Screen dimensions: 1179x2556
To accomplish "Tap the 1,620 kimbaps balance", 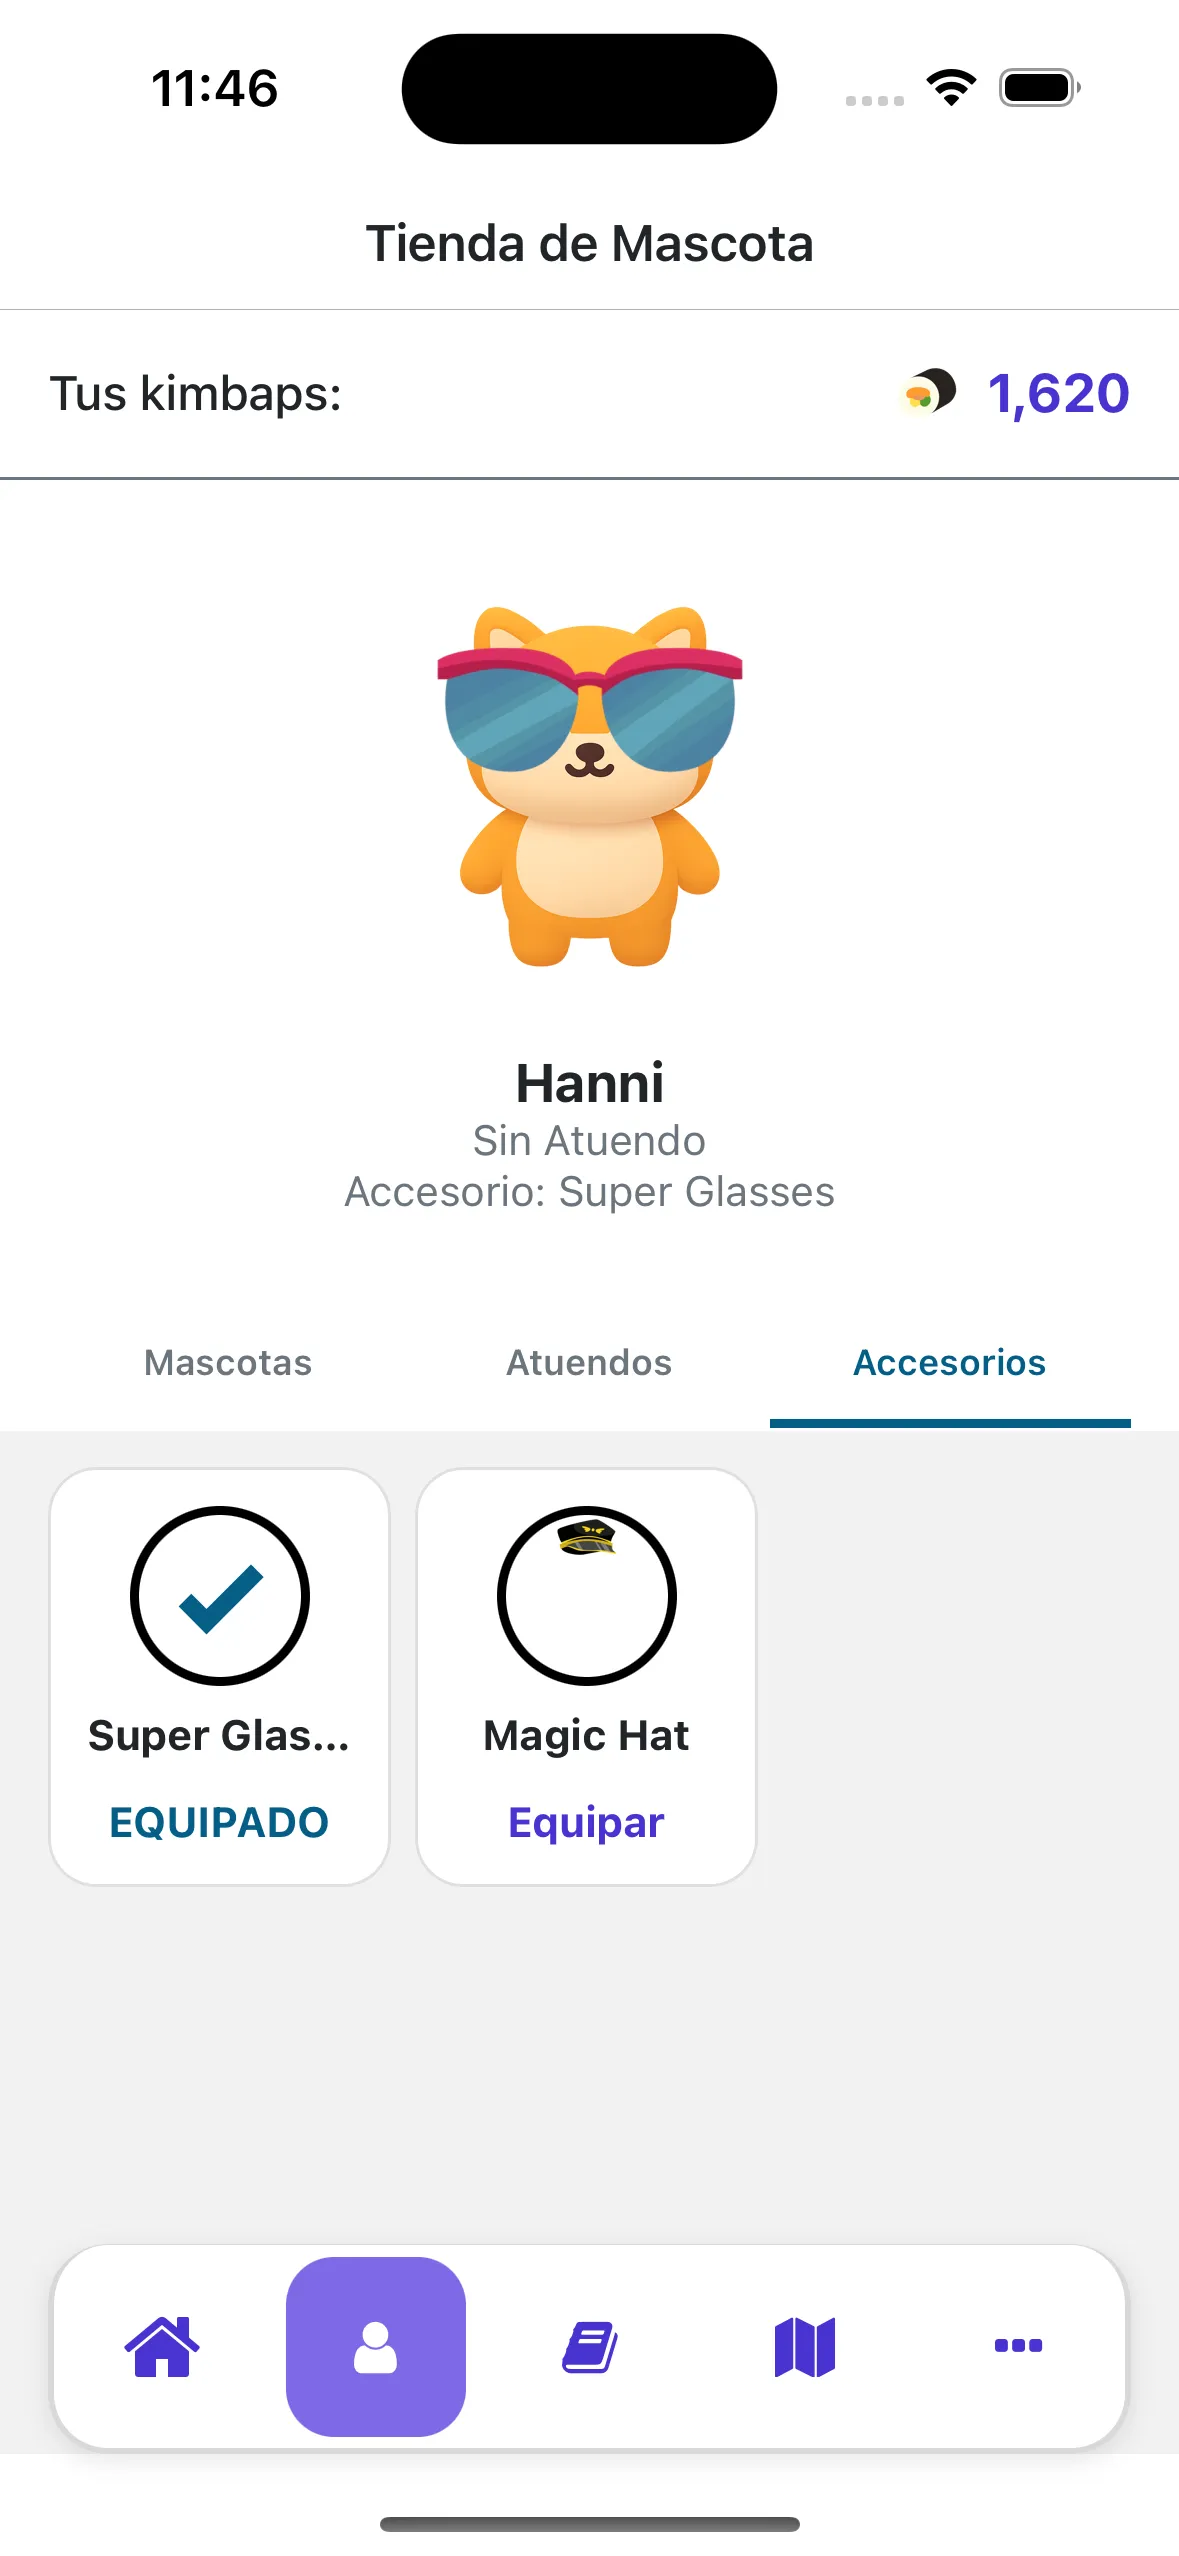I will (x=1058, y=393).
